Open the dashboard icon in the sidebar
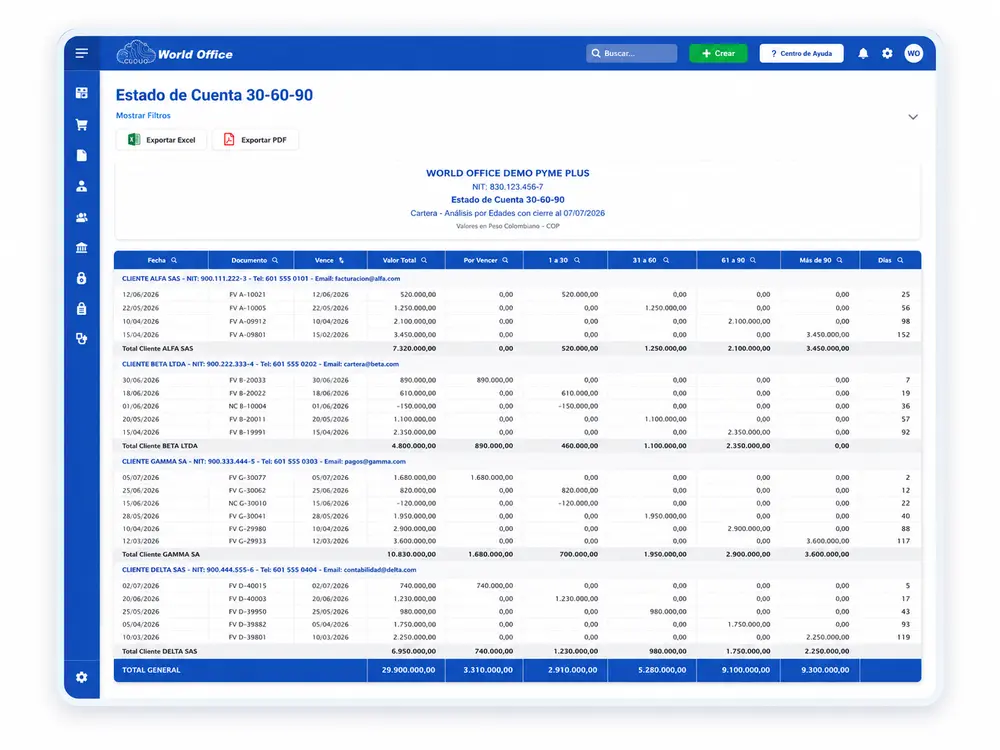This screenshot has width=1000, height=750. [x=82, y=93]
